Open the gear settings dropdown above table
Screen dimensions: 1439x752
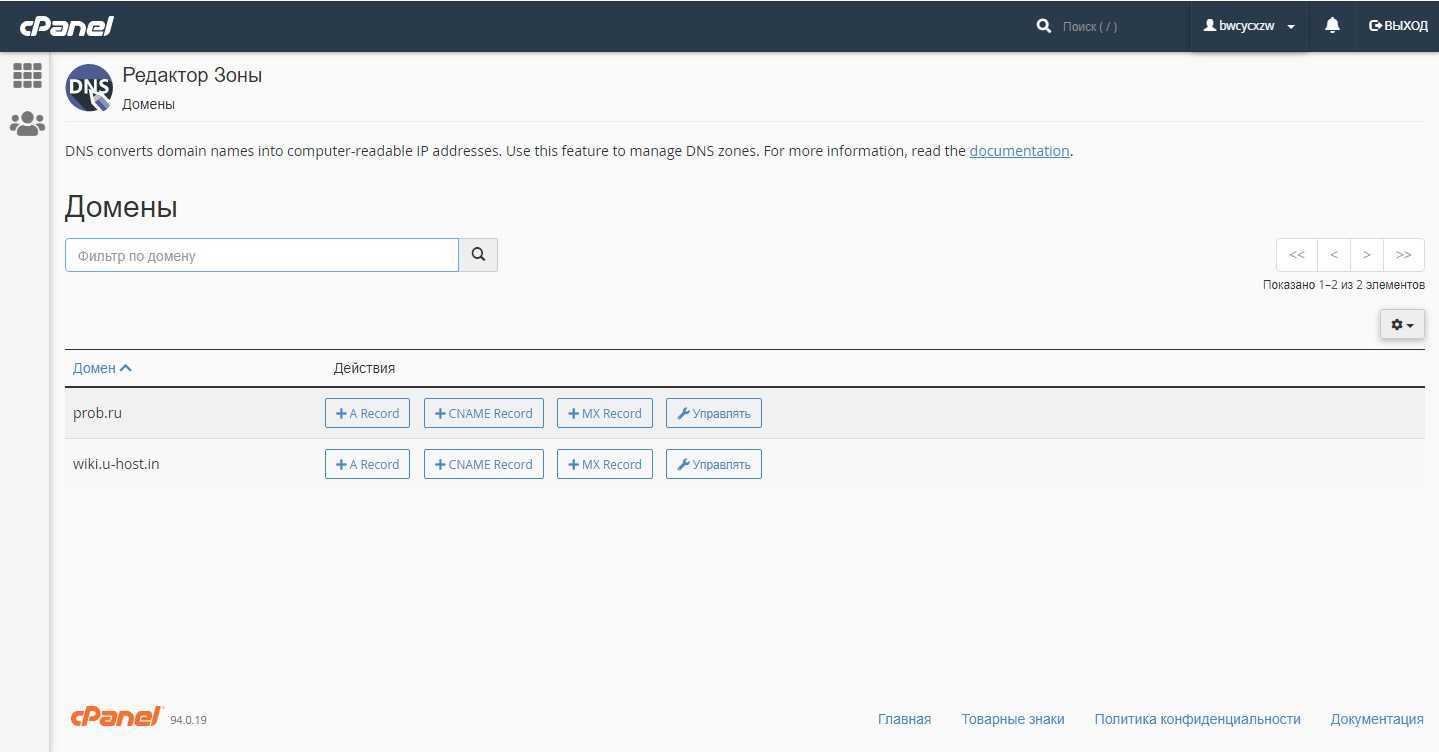tap(1402, 324)
